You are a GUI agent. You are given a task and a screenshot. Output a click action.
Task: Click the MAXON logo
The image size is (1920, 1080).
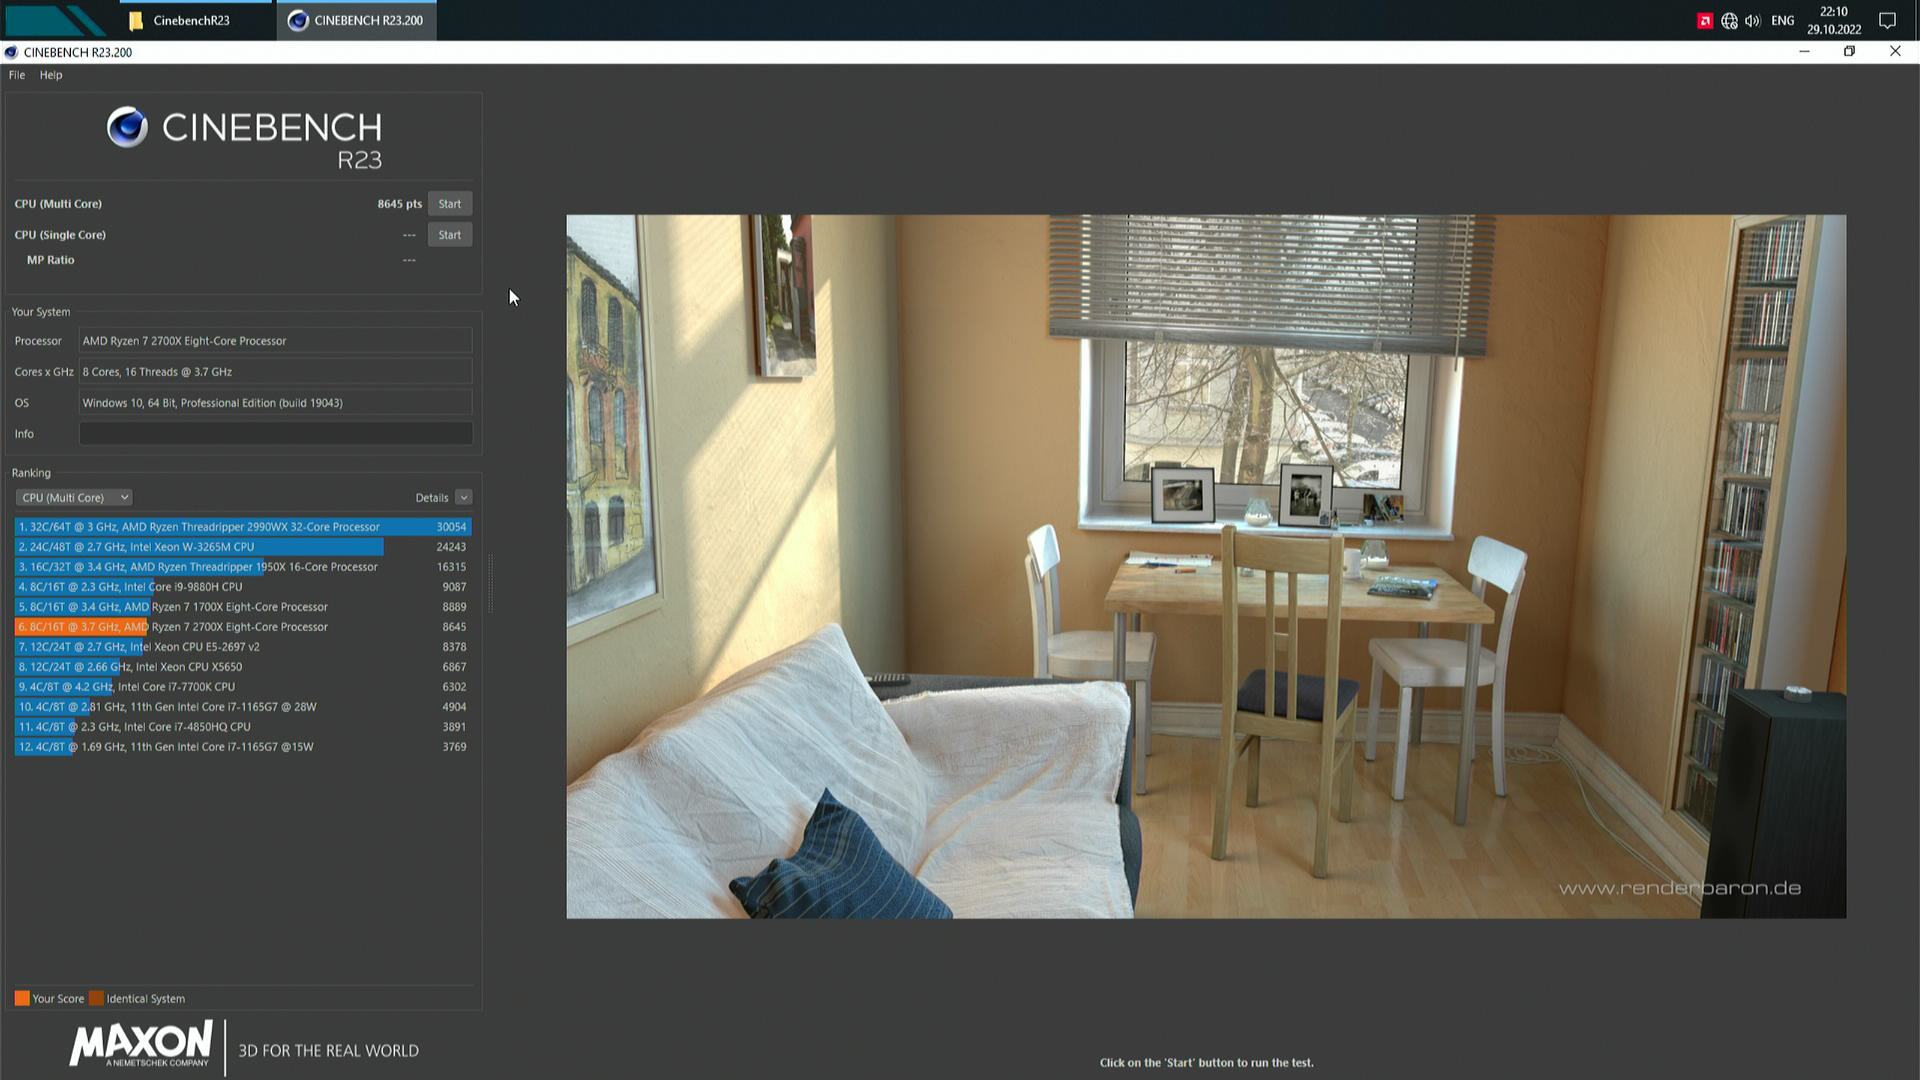[x=141, y=1044]
